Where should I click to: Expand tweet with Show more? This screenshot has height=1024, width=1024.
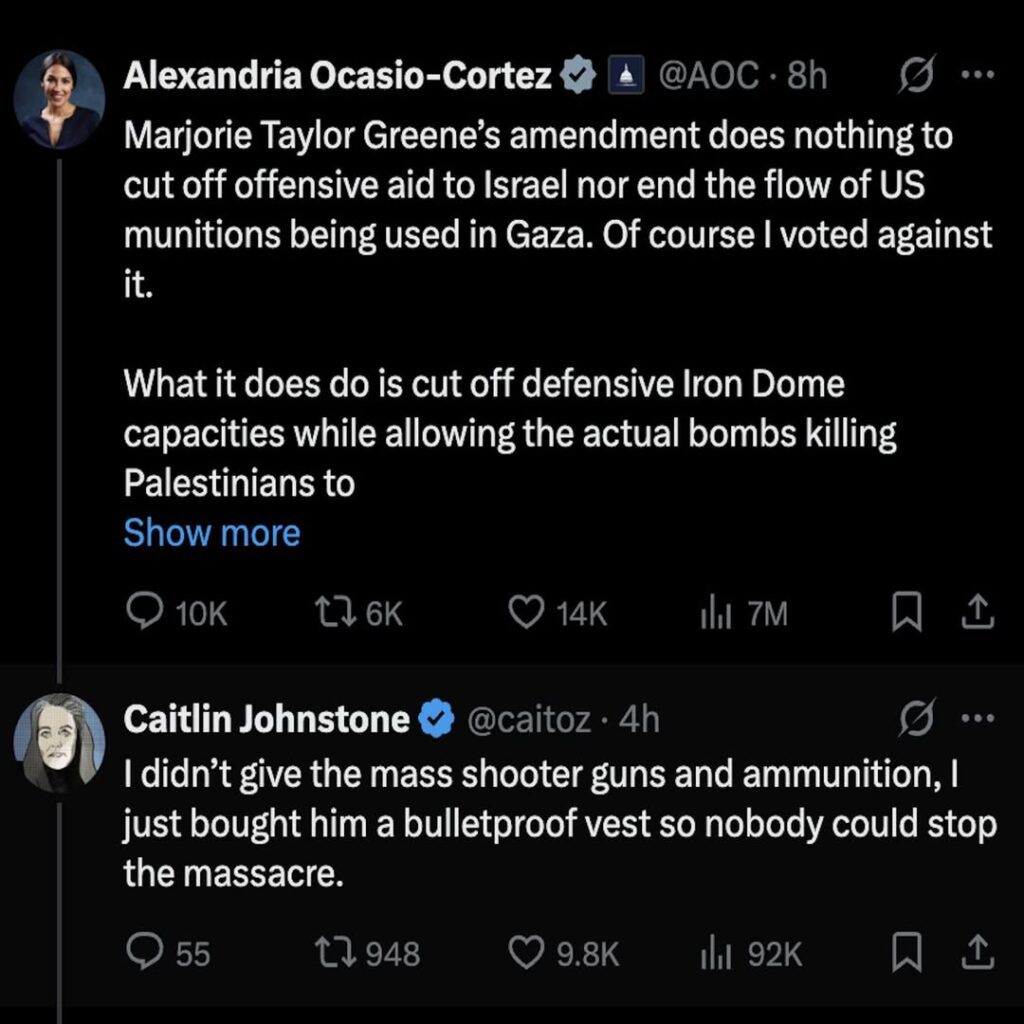[x=211, y=533]
